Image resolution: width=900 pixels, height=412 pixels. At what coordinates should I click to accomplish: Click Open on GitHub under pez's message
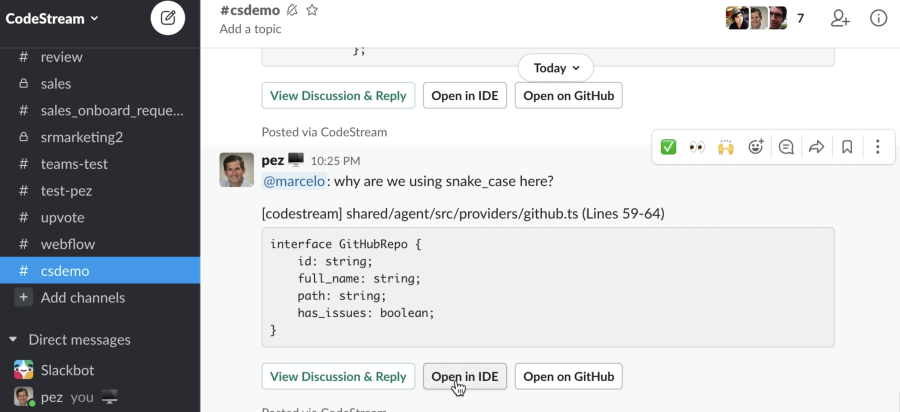(569, 377)
